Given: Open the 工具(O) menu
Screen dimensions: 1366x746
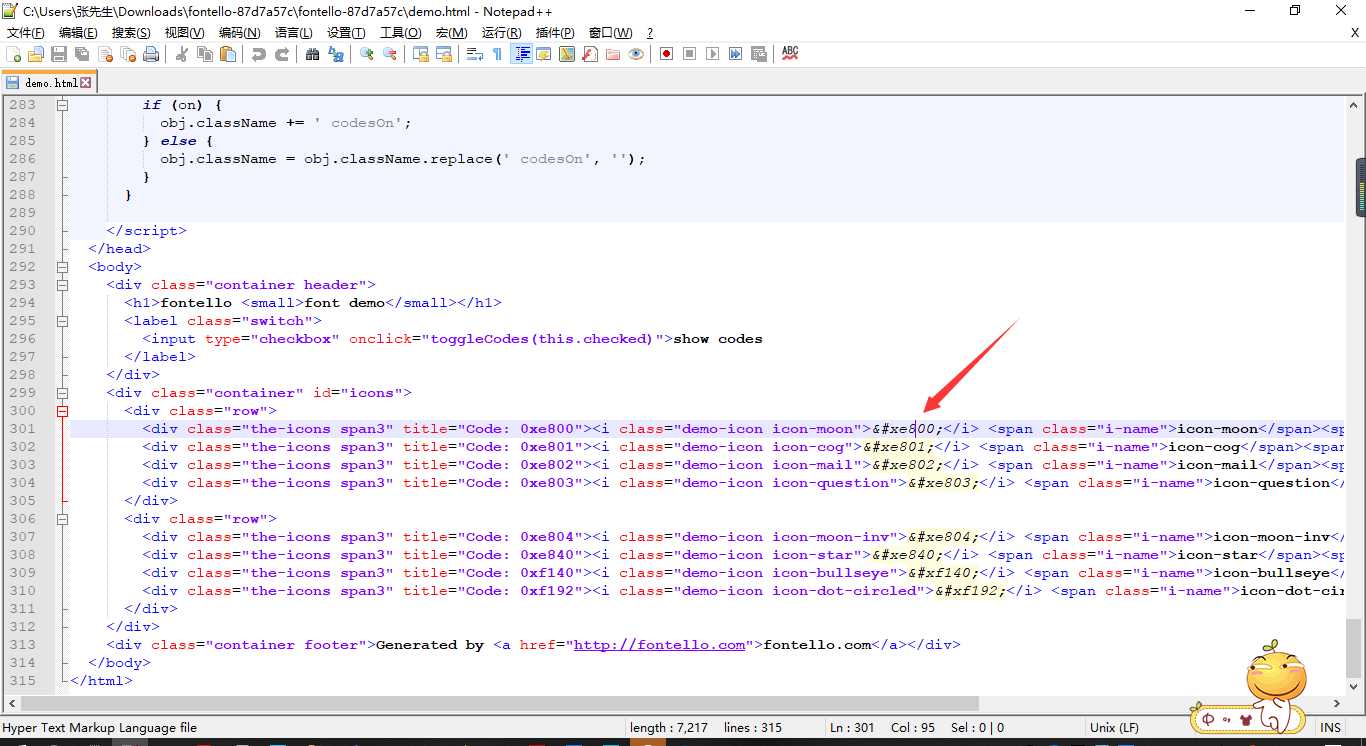Looking at the screenshot, I should click(x=400, y=33).
